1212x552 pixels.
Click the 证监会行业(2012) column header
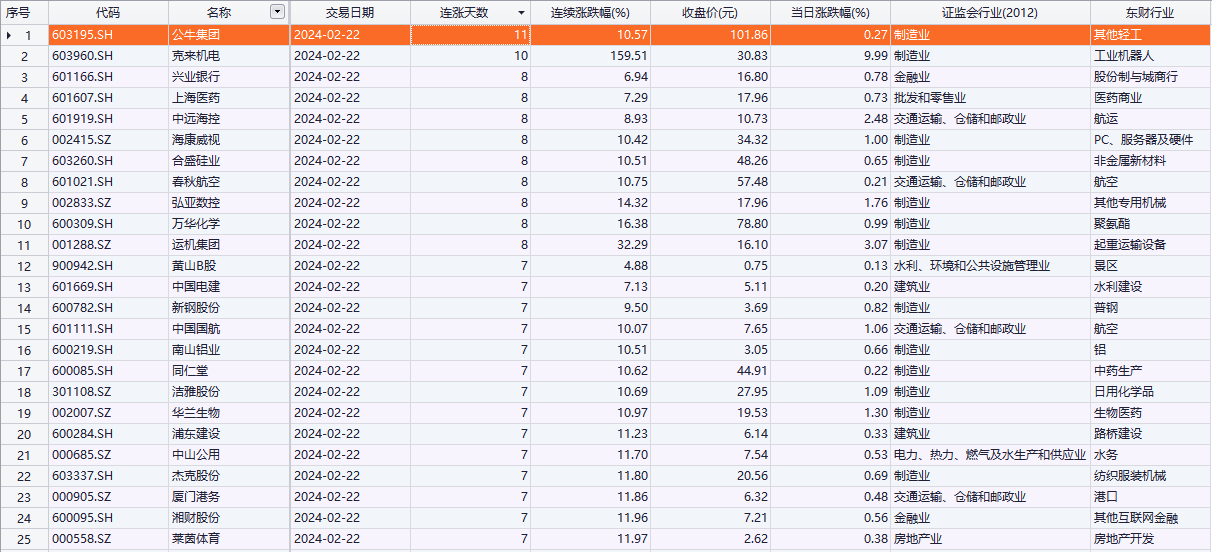point(989,13)
